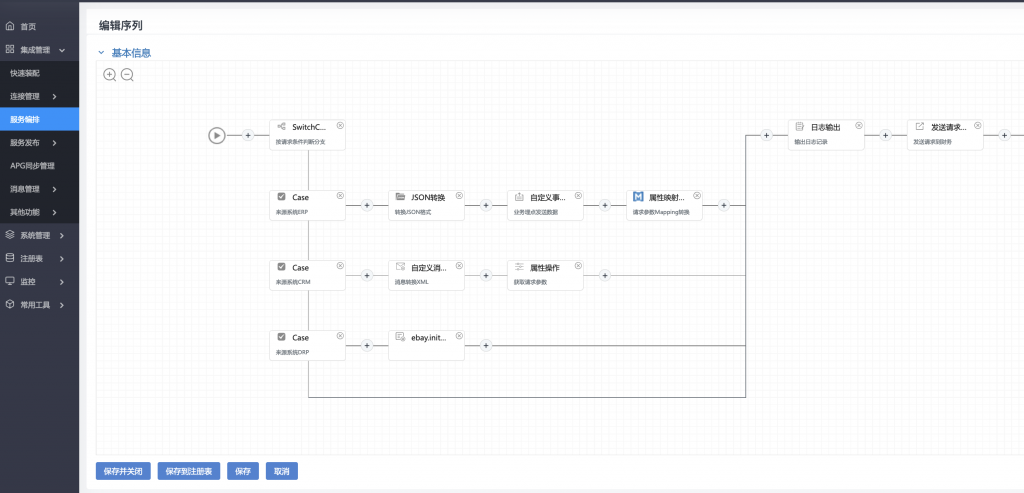Click the 保存并关闭 button

123,471
